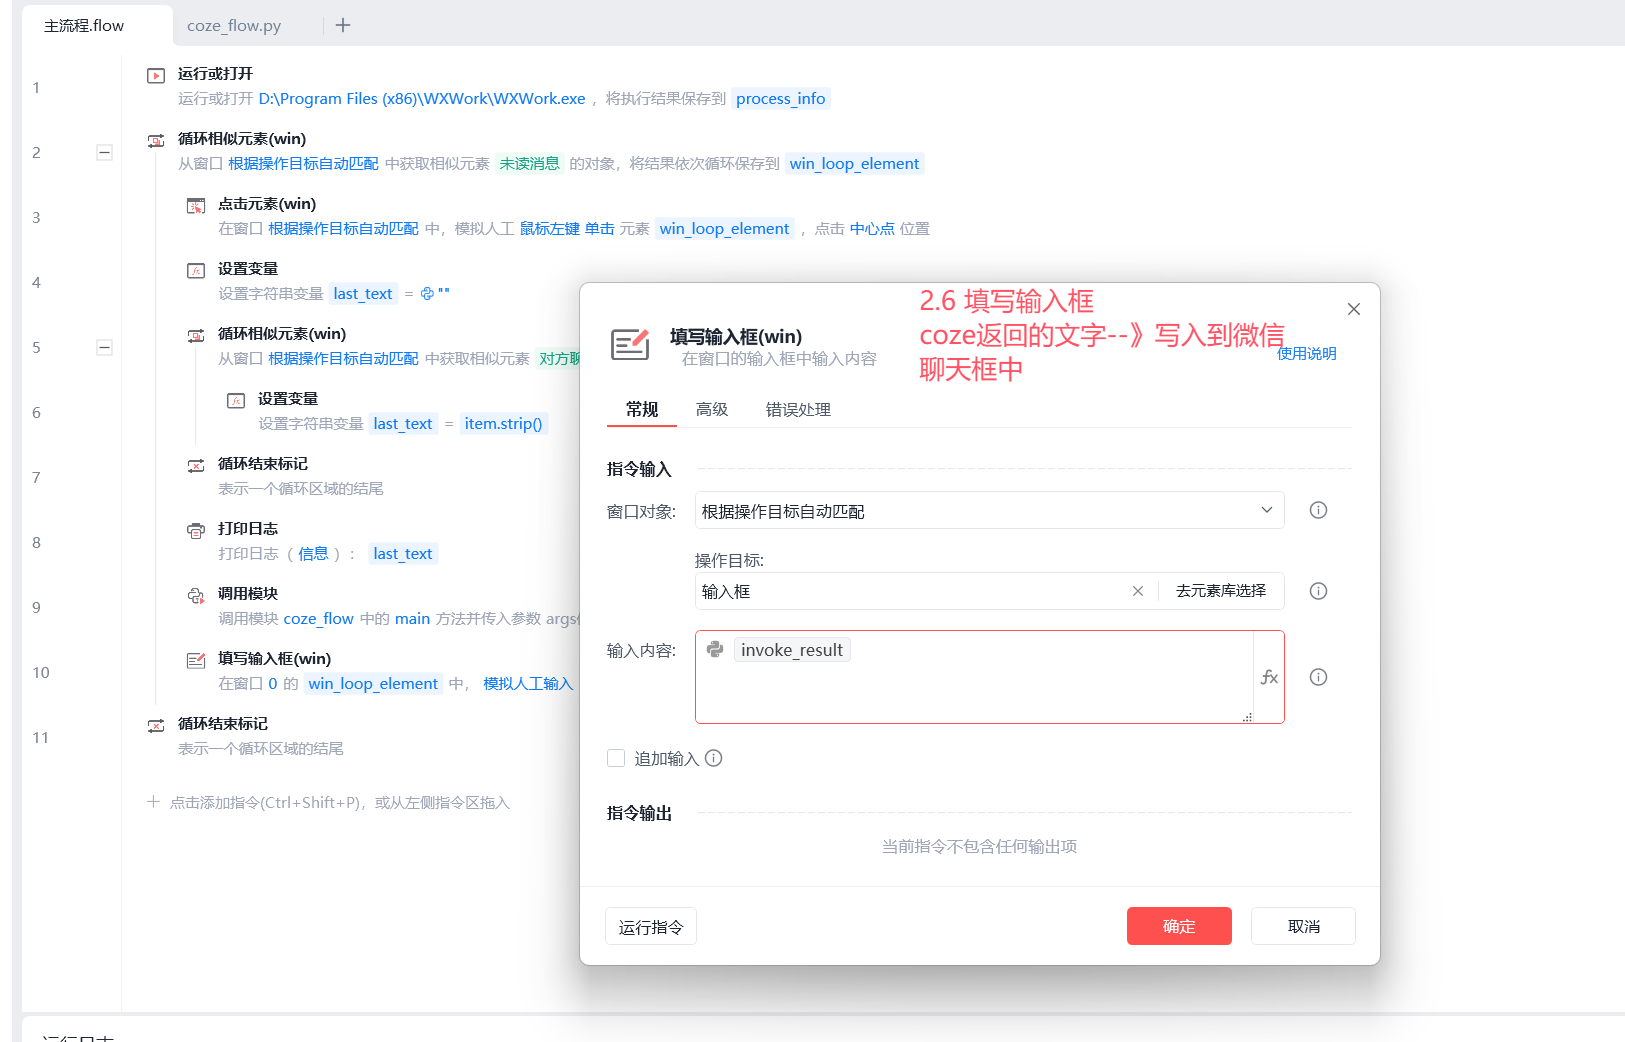
Task: Collapse the loop block at row 2
Action: [x=104, y=152]
